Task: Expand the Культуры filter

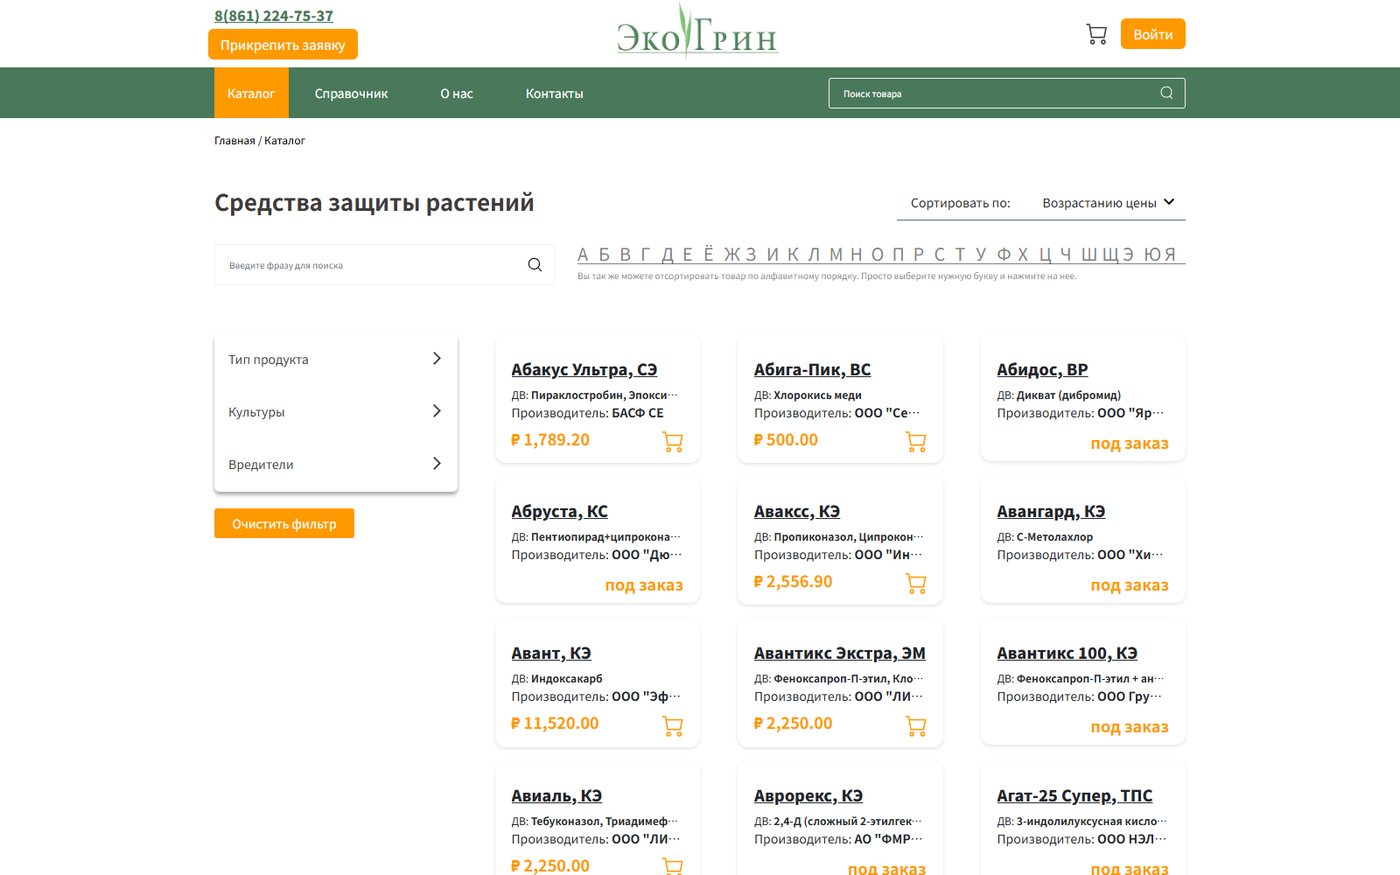Action: [336, 411]
